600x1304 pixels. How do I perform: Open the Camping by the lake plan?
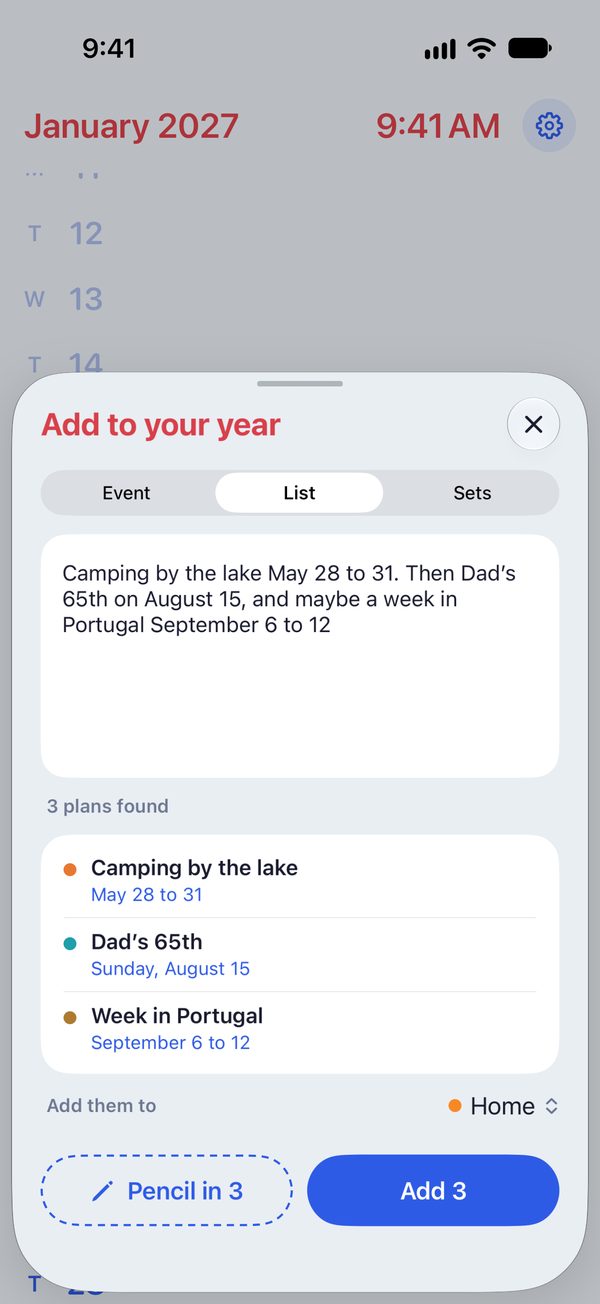pyautogui.click(x=300, y=881)
